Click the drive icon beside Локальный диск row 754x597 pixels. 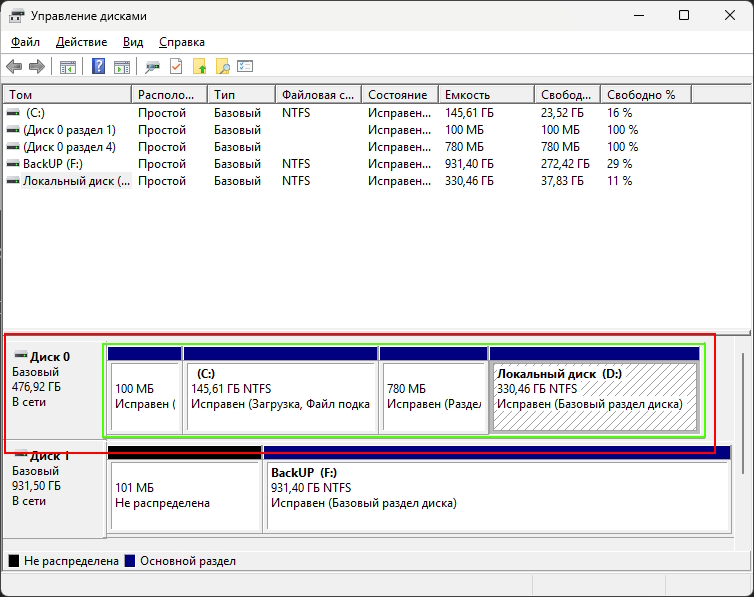(13, 181)
